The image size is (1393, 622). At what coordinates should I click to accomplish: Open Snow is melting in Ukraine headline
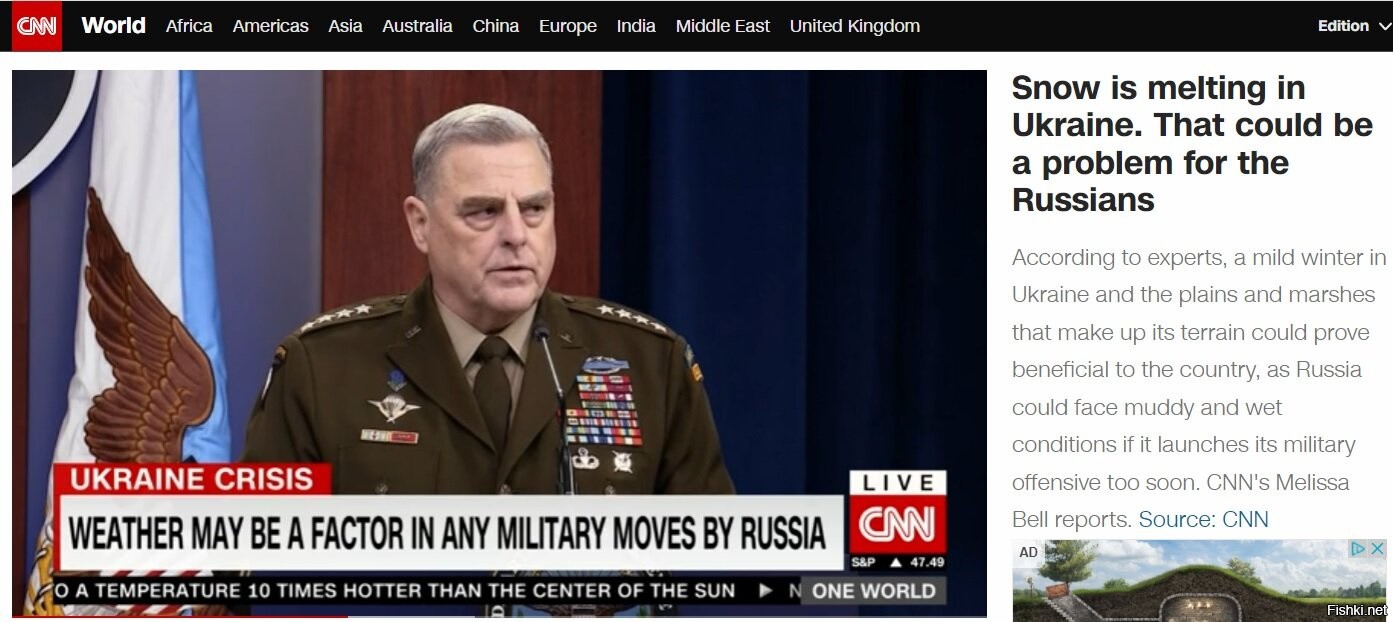(1192, 144)
